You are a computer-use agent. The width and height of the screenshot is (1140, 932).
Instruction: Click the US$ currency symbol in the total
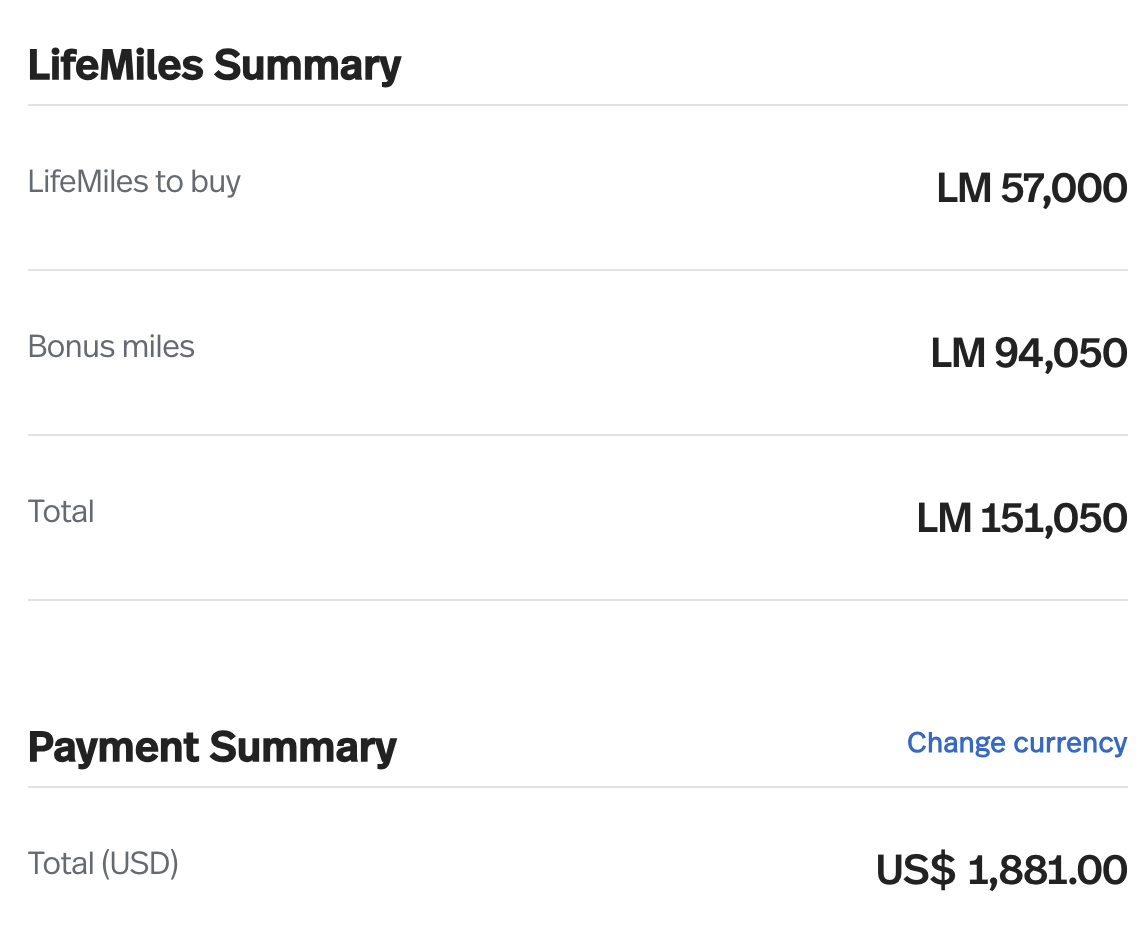(915, 870)
